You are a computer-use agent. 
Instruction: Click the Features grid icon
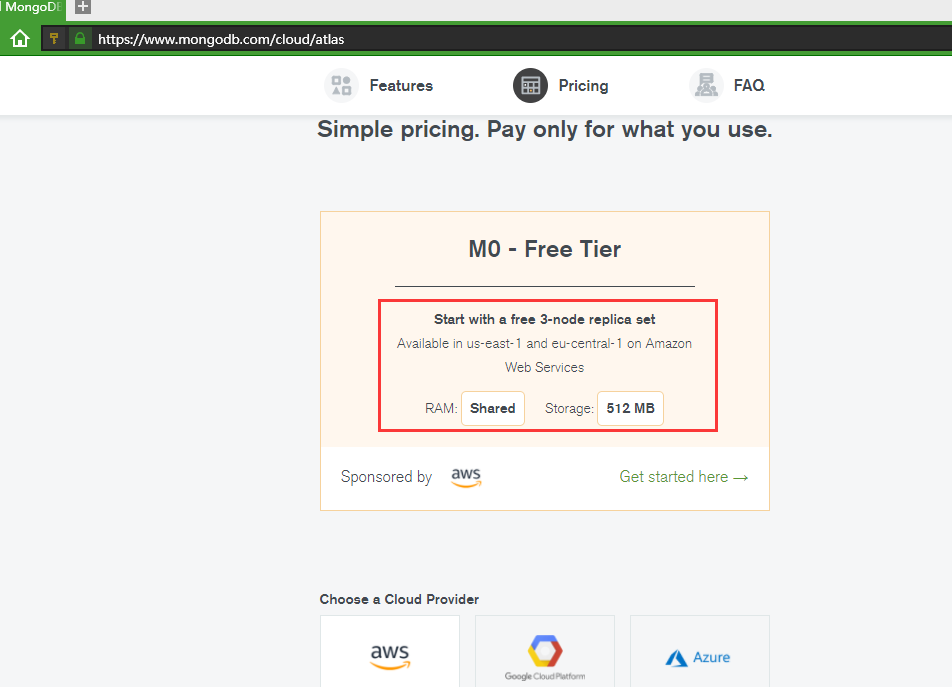click(x=342, y=86)
